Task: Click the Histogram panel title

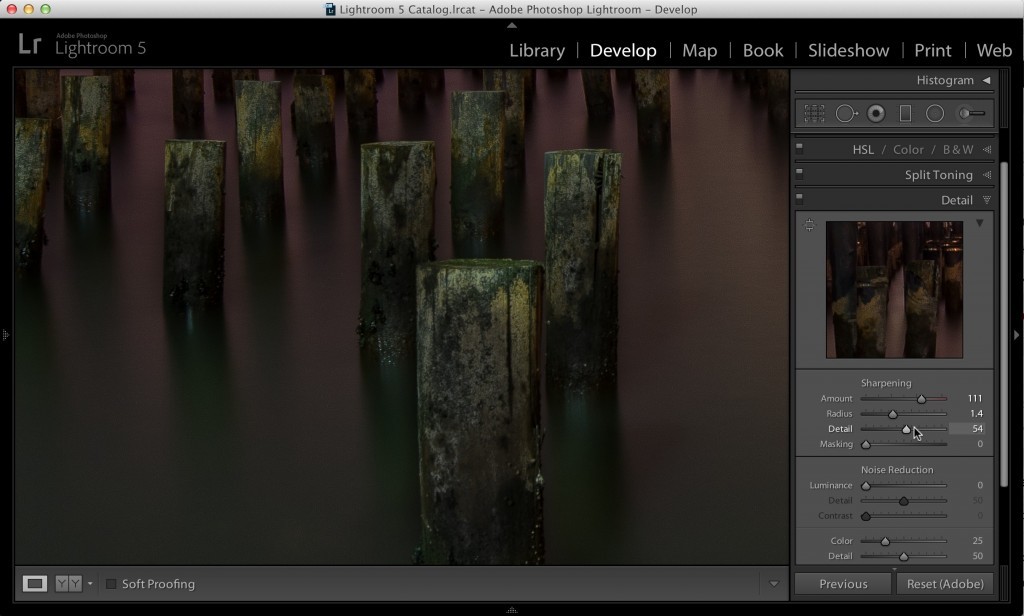Action: [945, 80]
